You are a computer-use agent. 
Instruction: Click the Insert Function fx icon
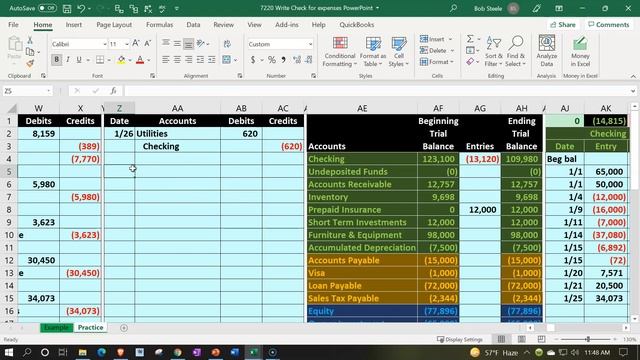[113, 91]
